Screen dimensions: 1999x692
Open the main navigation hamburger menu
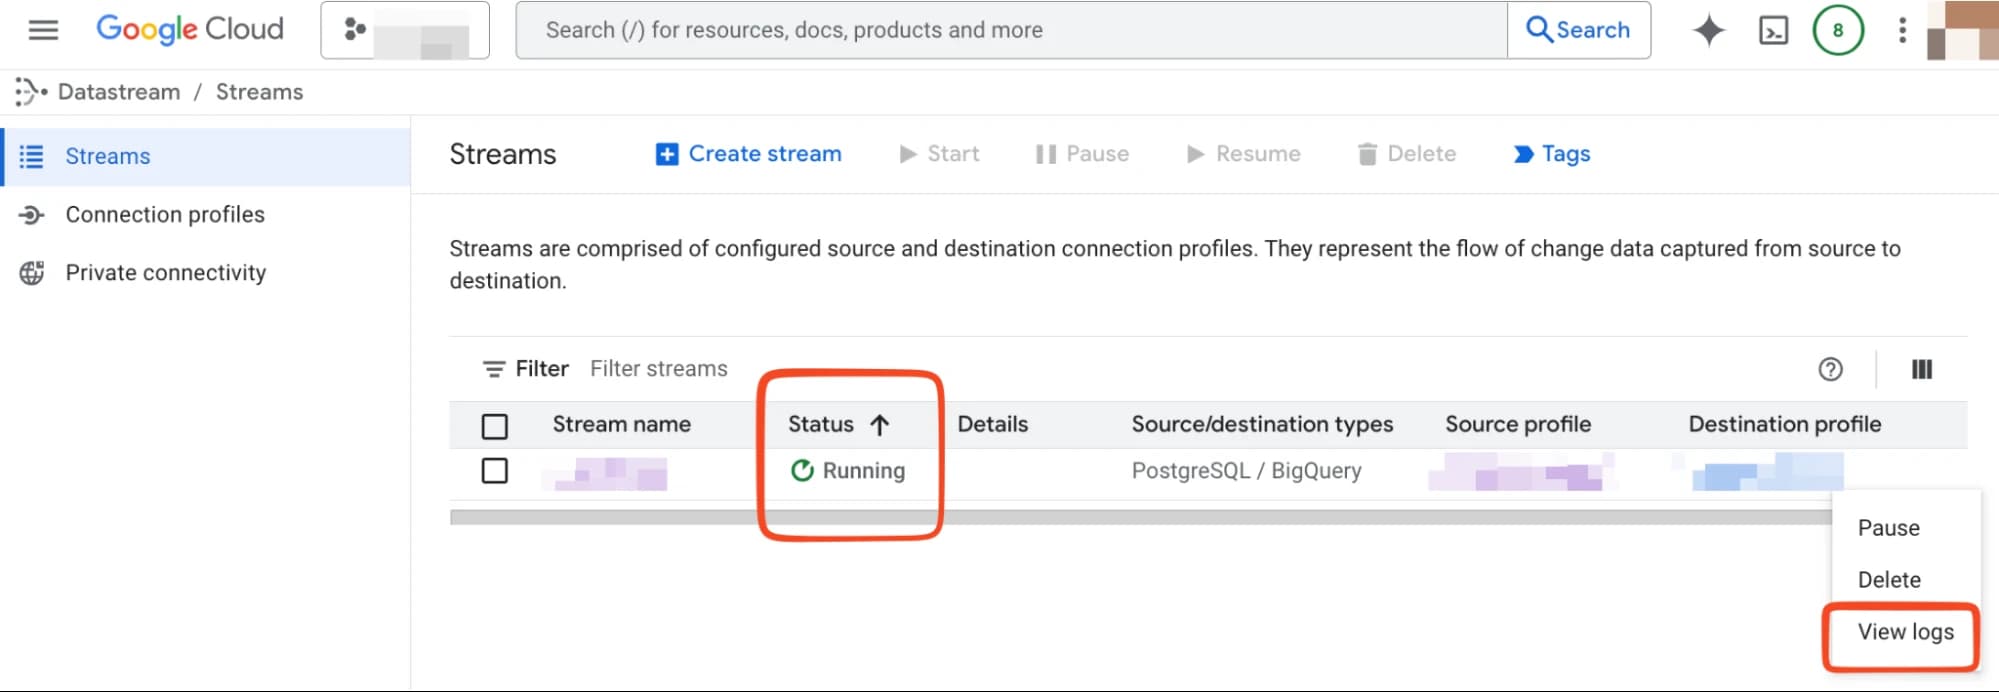click(x=43, y=30)
